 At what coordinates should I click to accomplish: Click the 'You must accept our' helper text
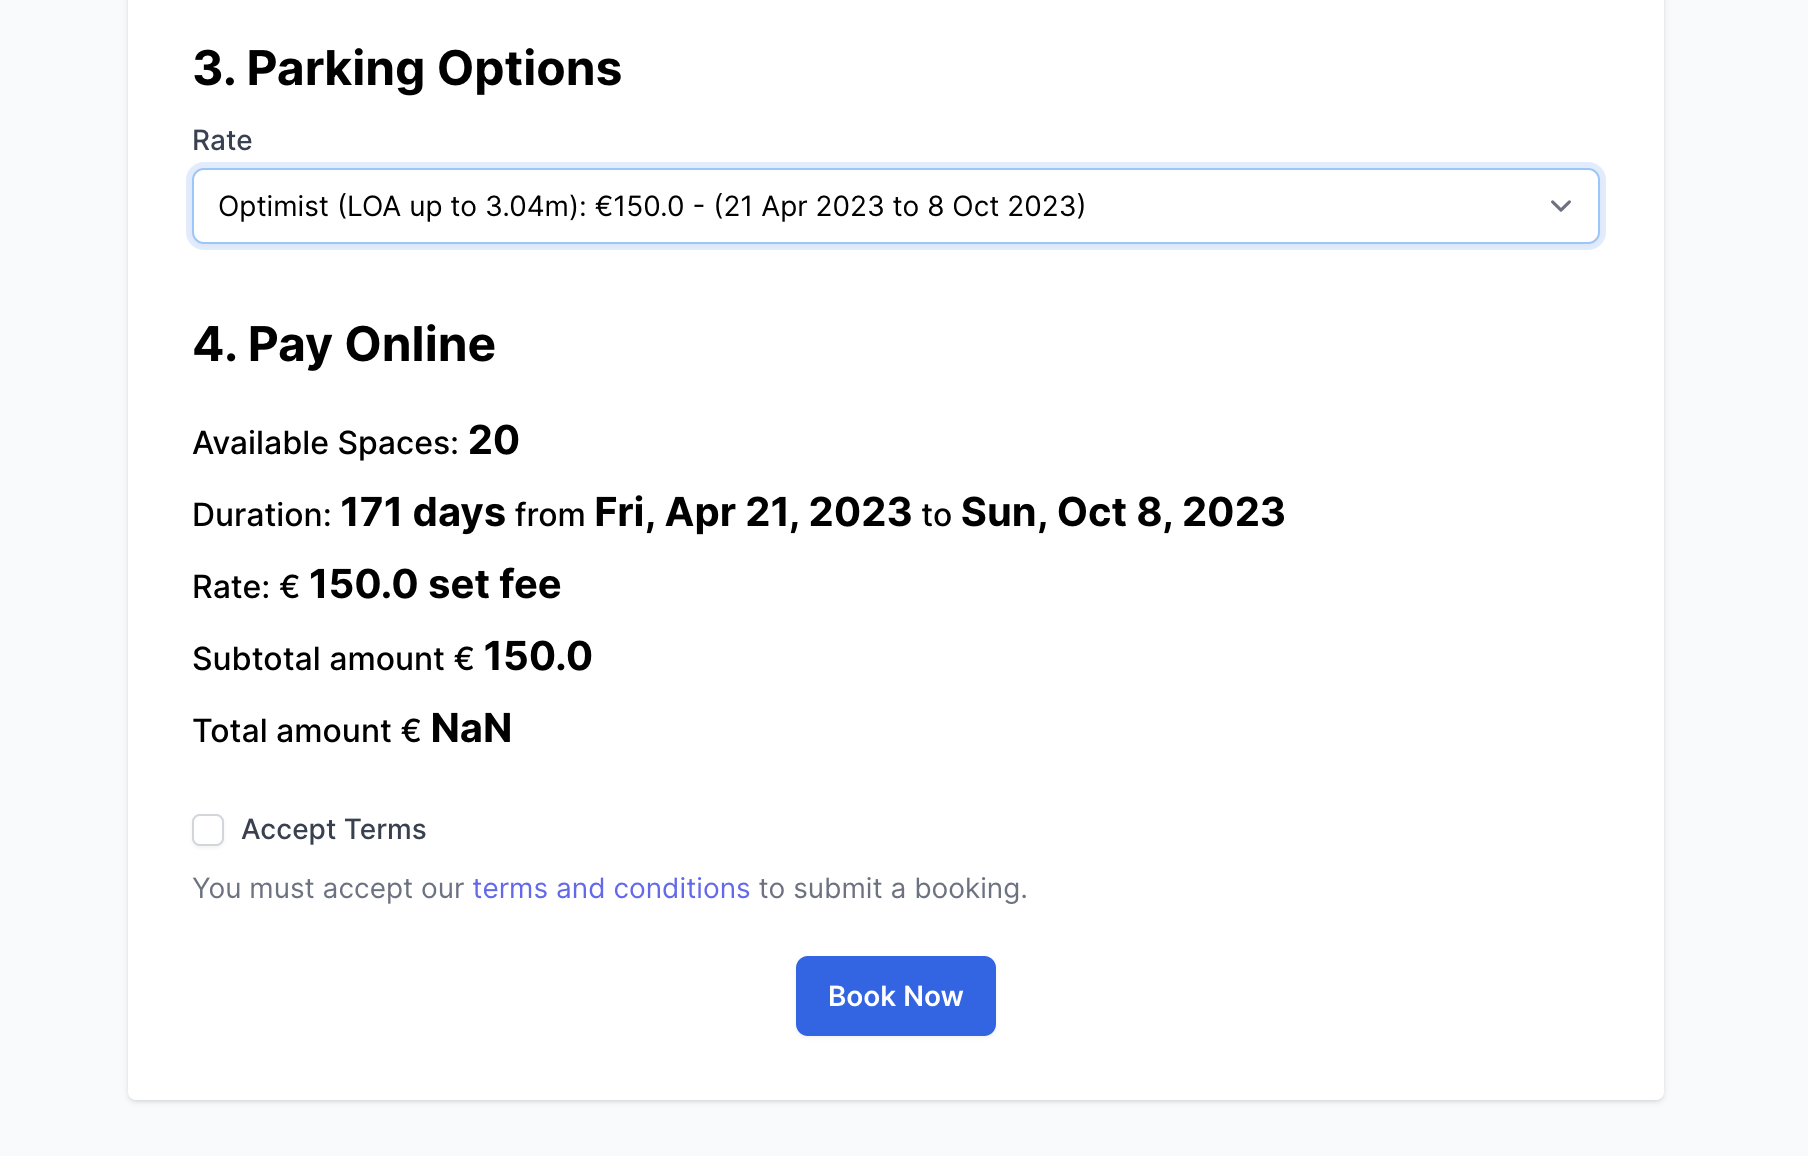pos(328,889)
